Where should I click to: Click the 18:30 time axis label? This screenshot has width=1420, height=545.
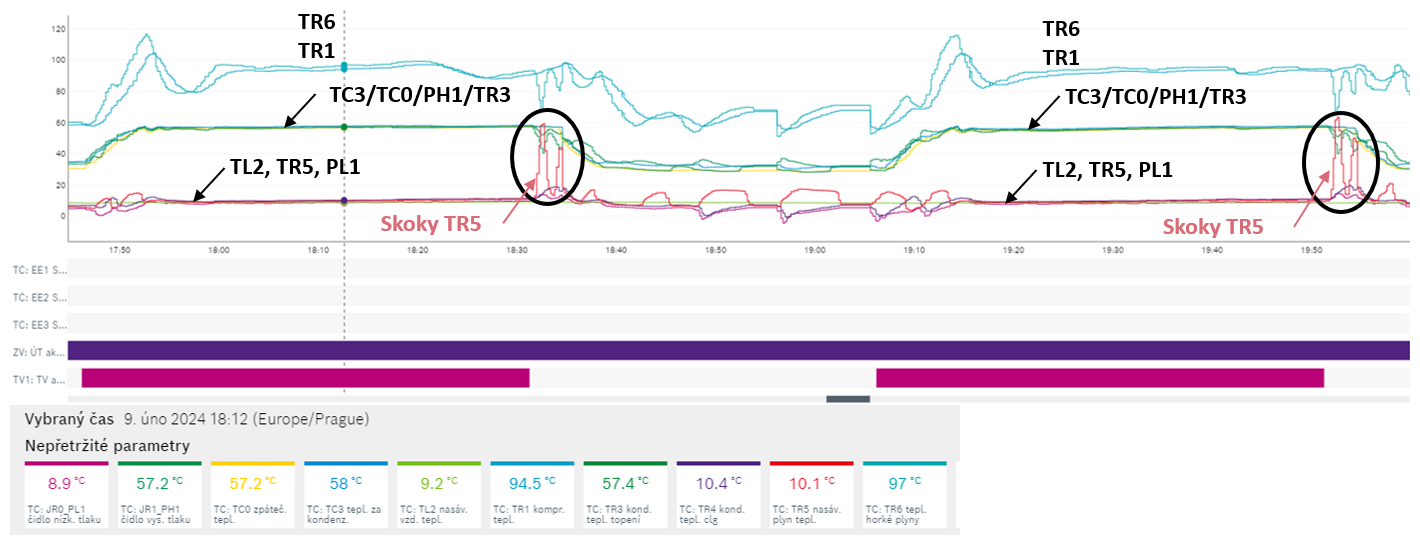(516, 251)
